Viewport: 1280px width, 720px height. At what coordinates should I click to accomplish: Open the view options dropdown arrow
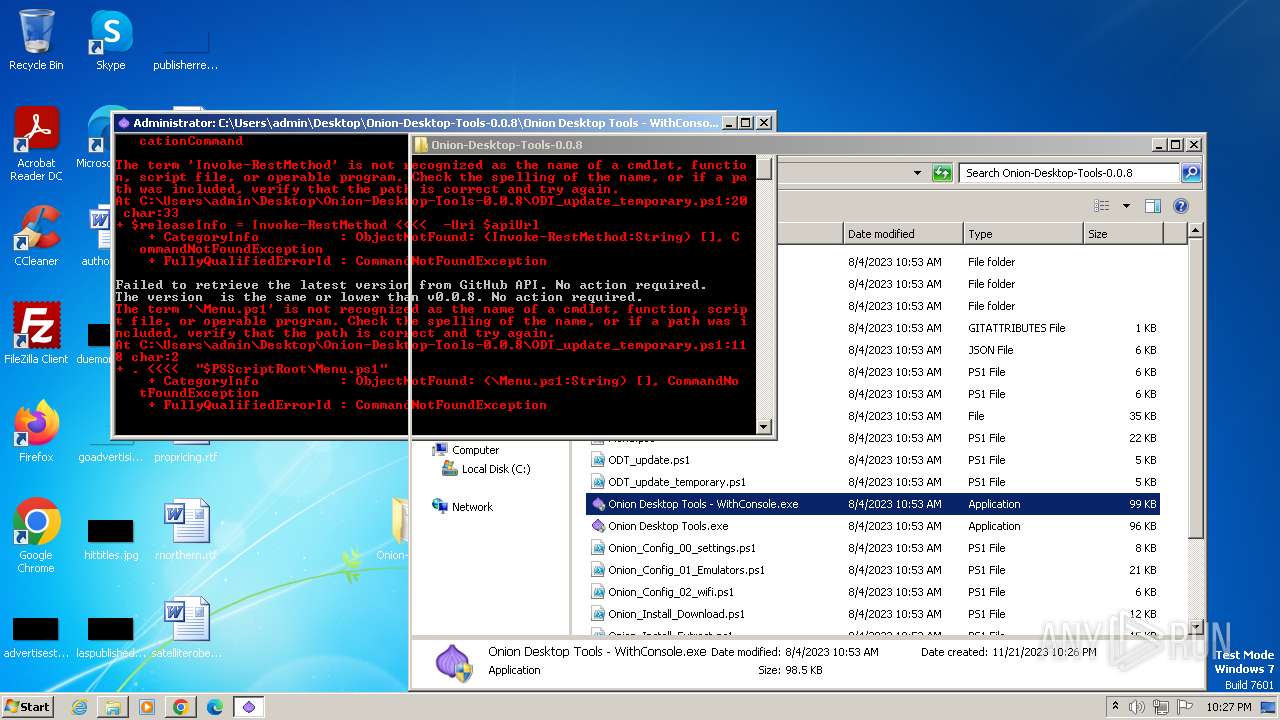1126,206
